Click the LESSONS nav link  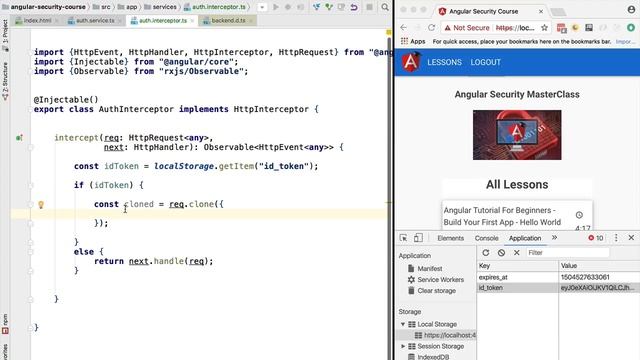click(x=444, y=62)
